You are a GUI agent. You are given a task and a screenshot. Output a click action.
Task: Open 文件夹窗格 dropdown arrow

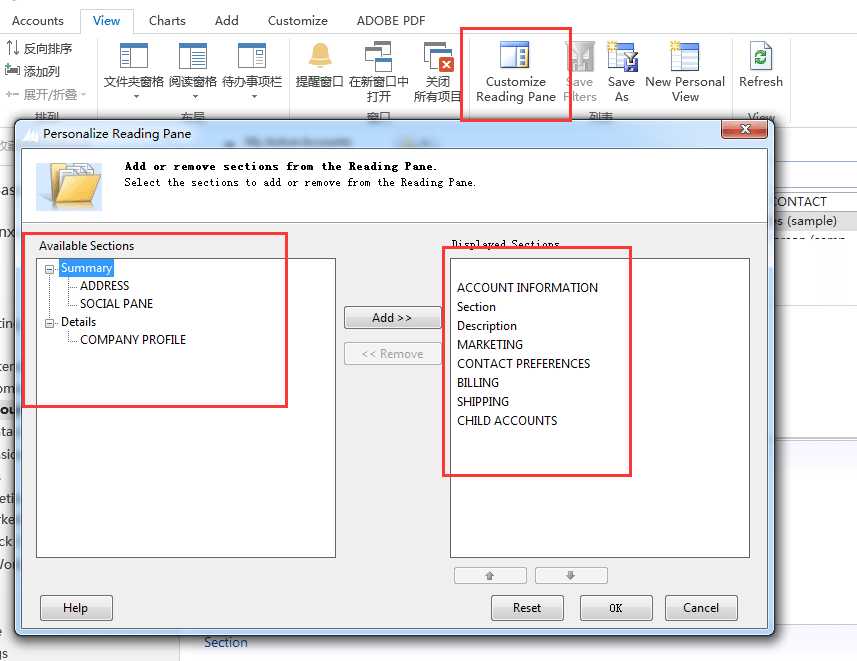[x=136, y=97]
